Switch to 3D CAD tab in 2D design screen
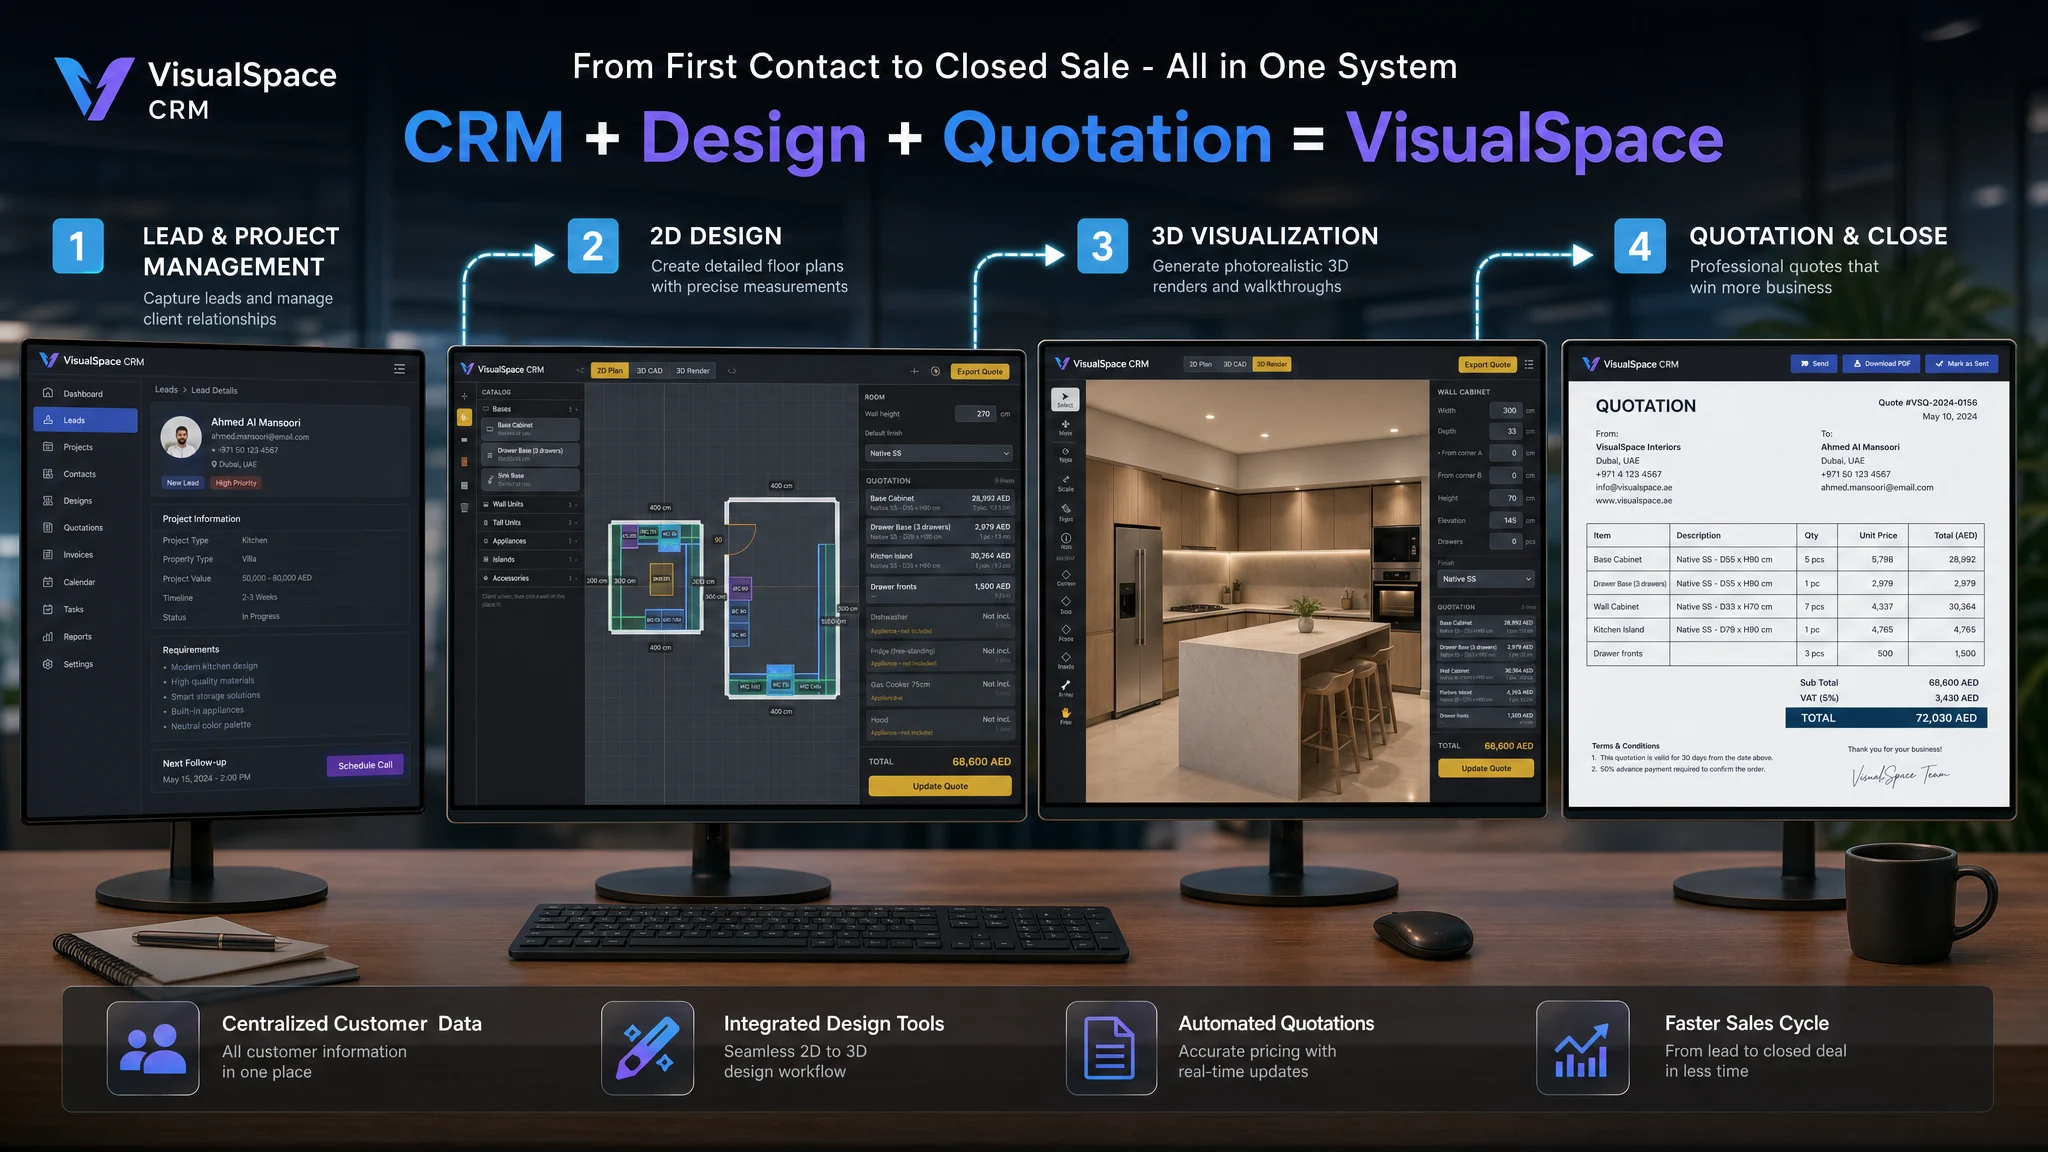The height and width of the screenshot is (1152, 2048). click(649, 371)
